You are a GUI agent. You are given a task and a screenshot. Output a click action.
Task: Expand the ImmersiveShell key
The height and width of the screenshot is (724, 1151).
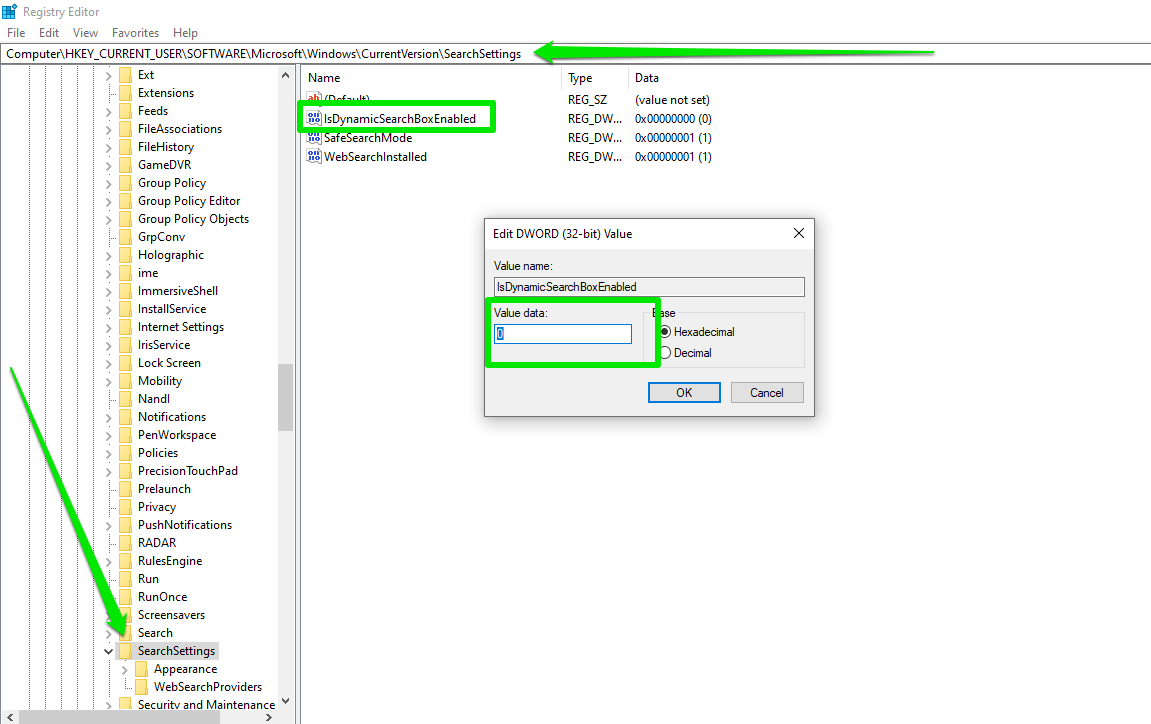point(109,292)
